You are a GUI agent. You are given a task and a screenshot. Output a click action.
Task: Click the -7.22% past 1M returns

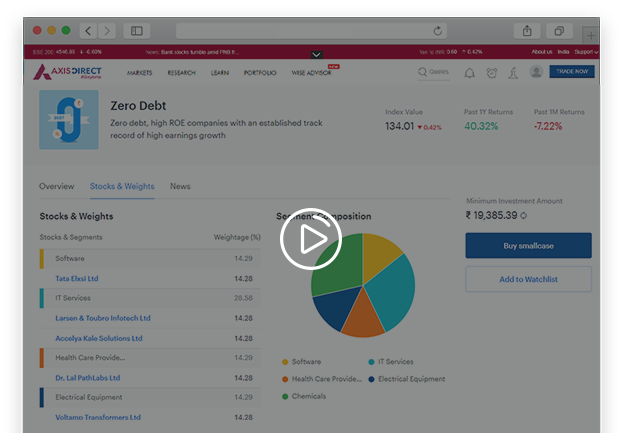548,126
